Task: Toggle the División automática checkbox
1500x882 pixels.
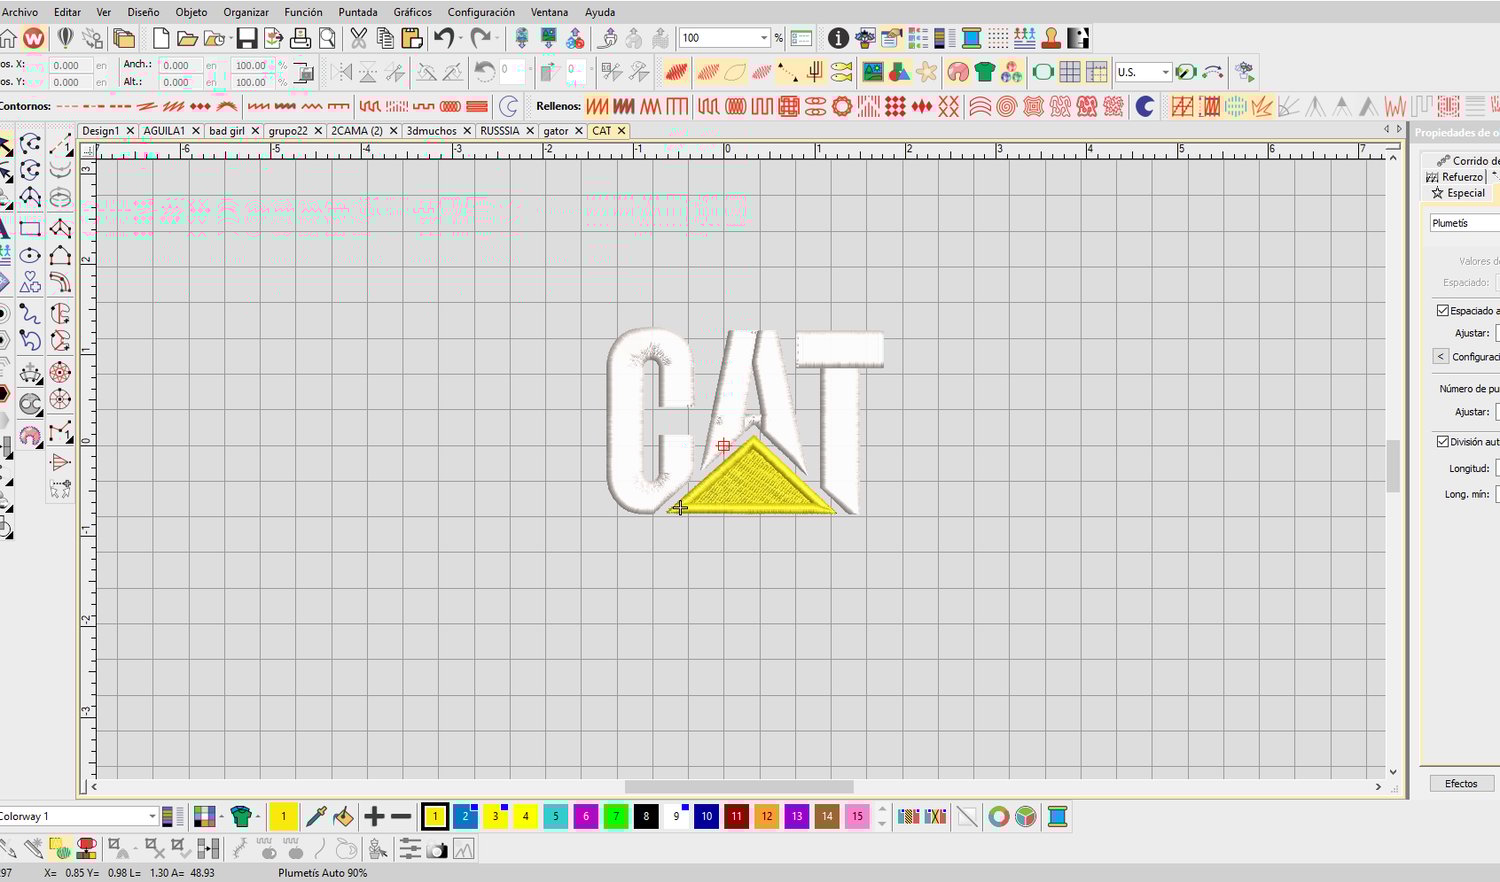Action: (x=1442, y=442)
